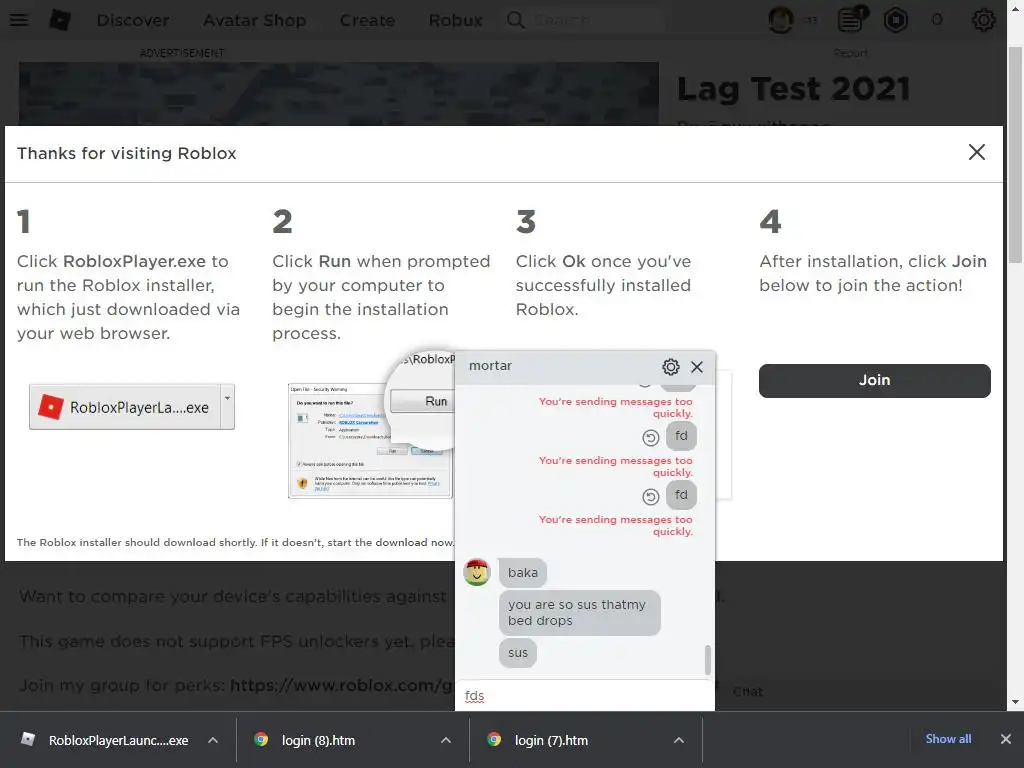Viewport: 1024px width, 768px height.
Task: Click the sus chat bubble
Action: point(517,652)
